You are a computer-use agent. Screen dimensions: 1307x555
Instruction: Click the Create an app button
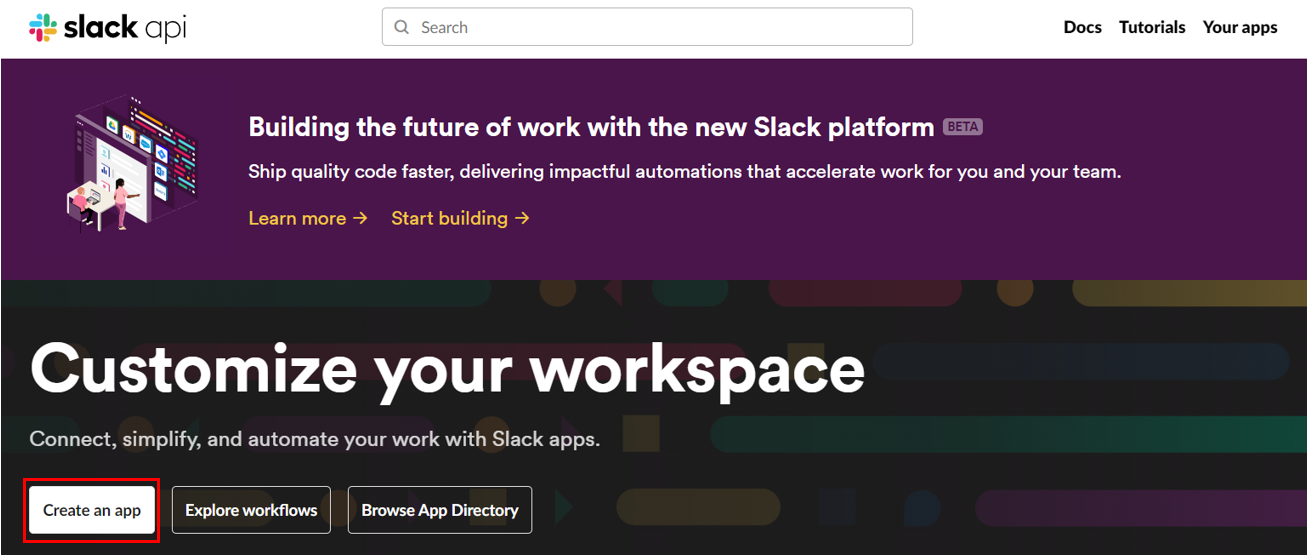92,510
